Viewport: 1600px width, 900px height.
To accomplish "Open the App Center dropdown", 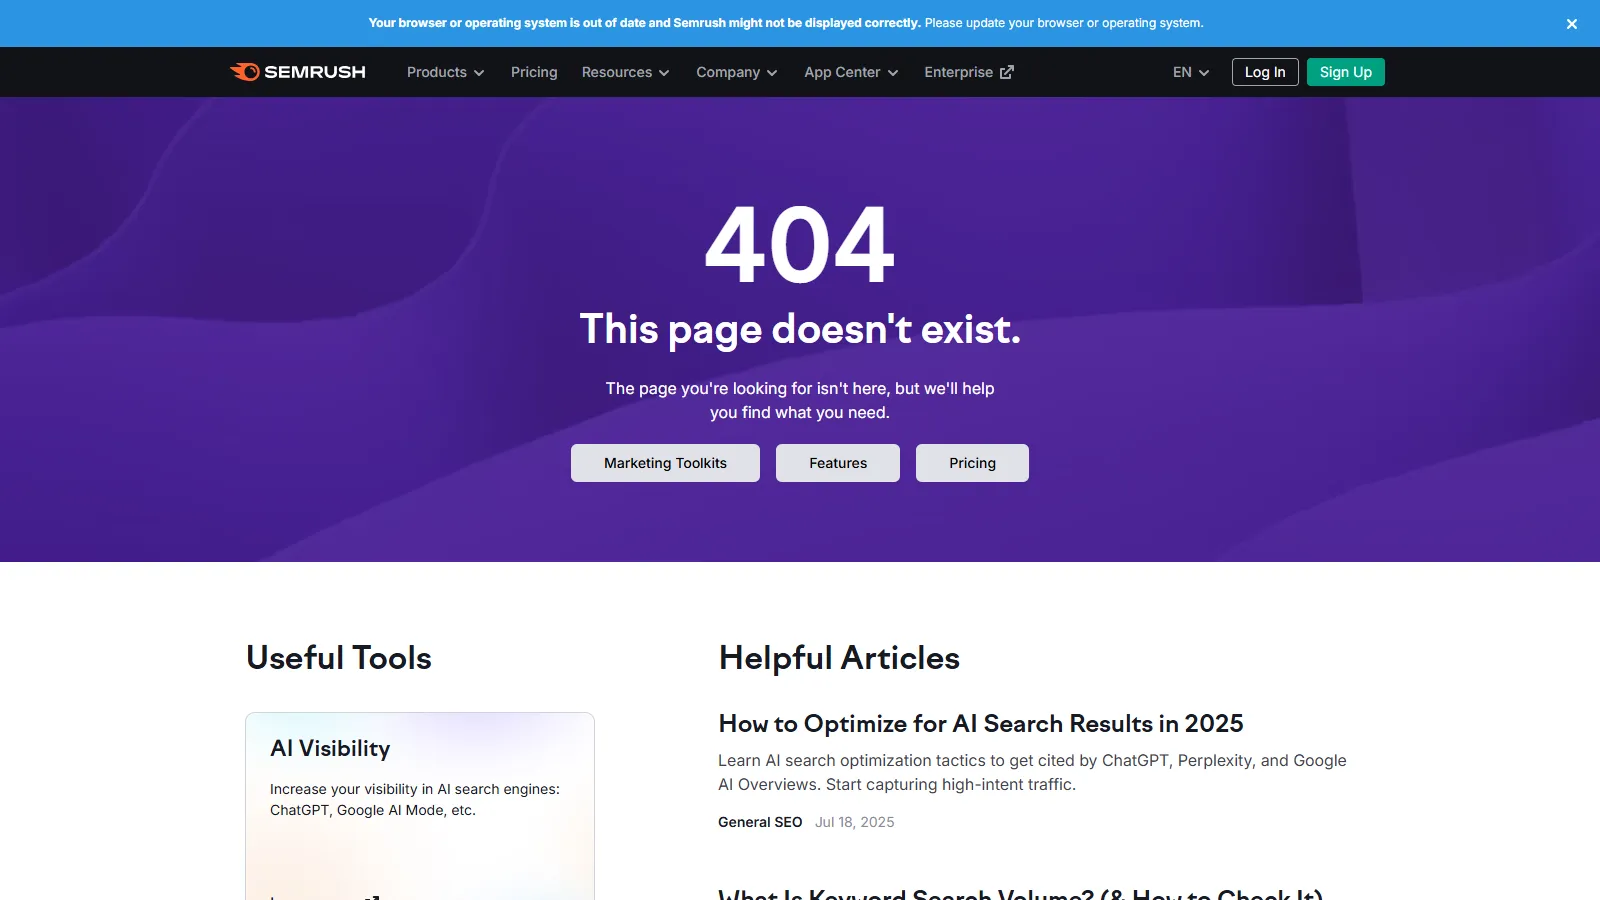I will [851, 72].
